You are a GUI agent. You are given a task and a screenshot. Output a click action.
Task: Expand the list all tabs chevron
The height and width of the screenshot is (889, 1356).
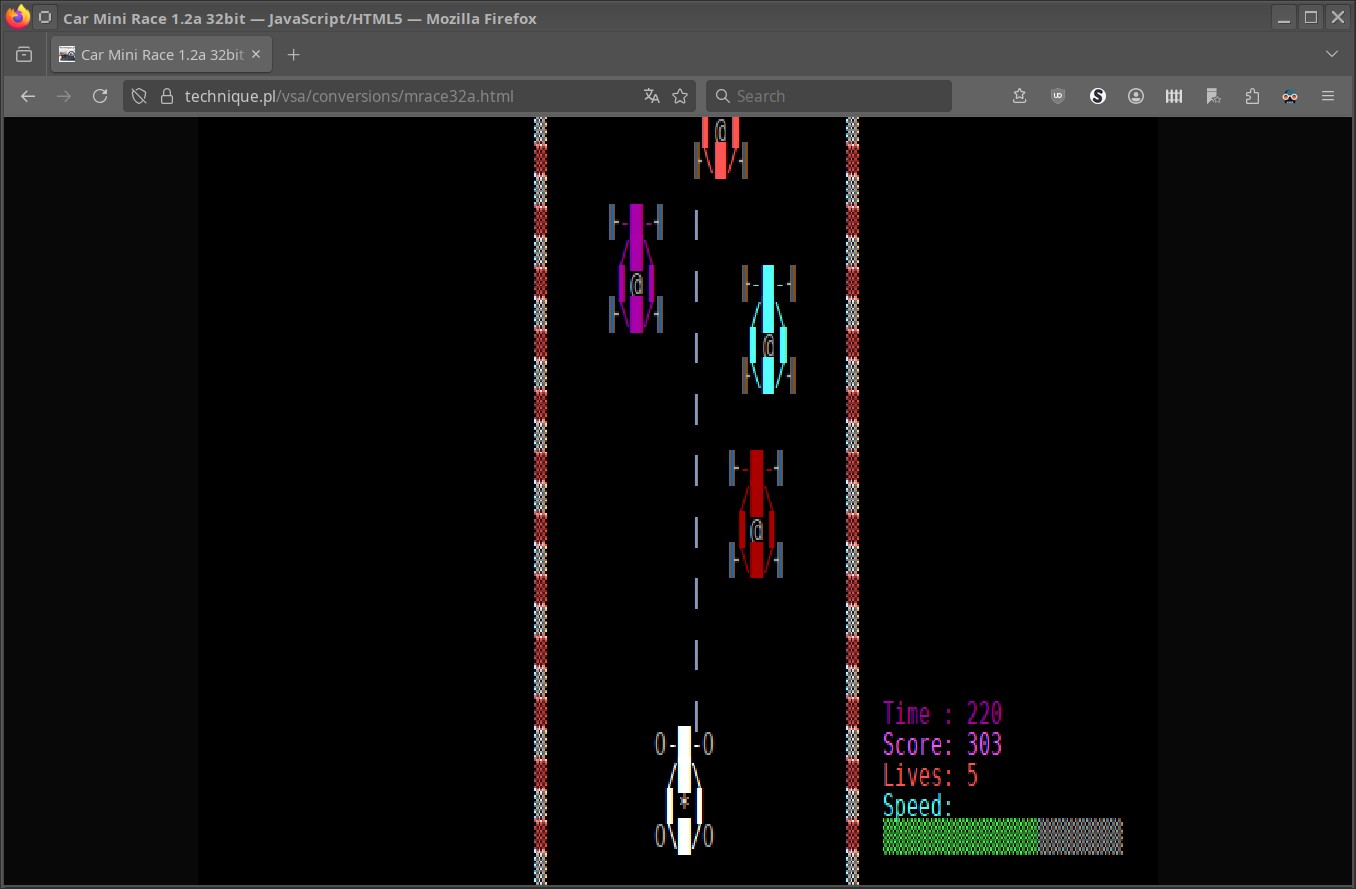click(1332, 54)
